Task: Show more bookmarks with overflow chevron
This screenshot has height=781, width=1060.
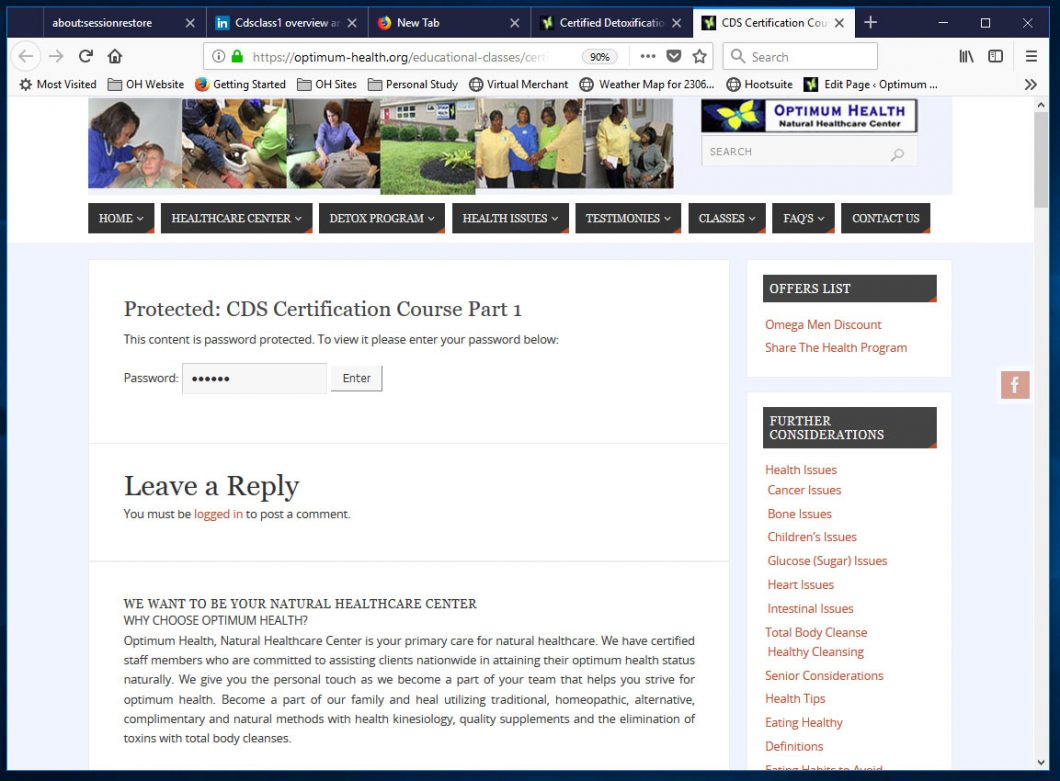Action: 1031,85
